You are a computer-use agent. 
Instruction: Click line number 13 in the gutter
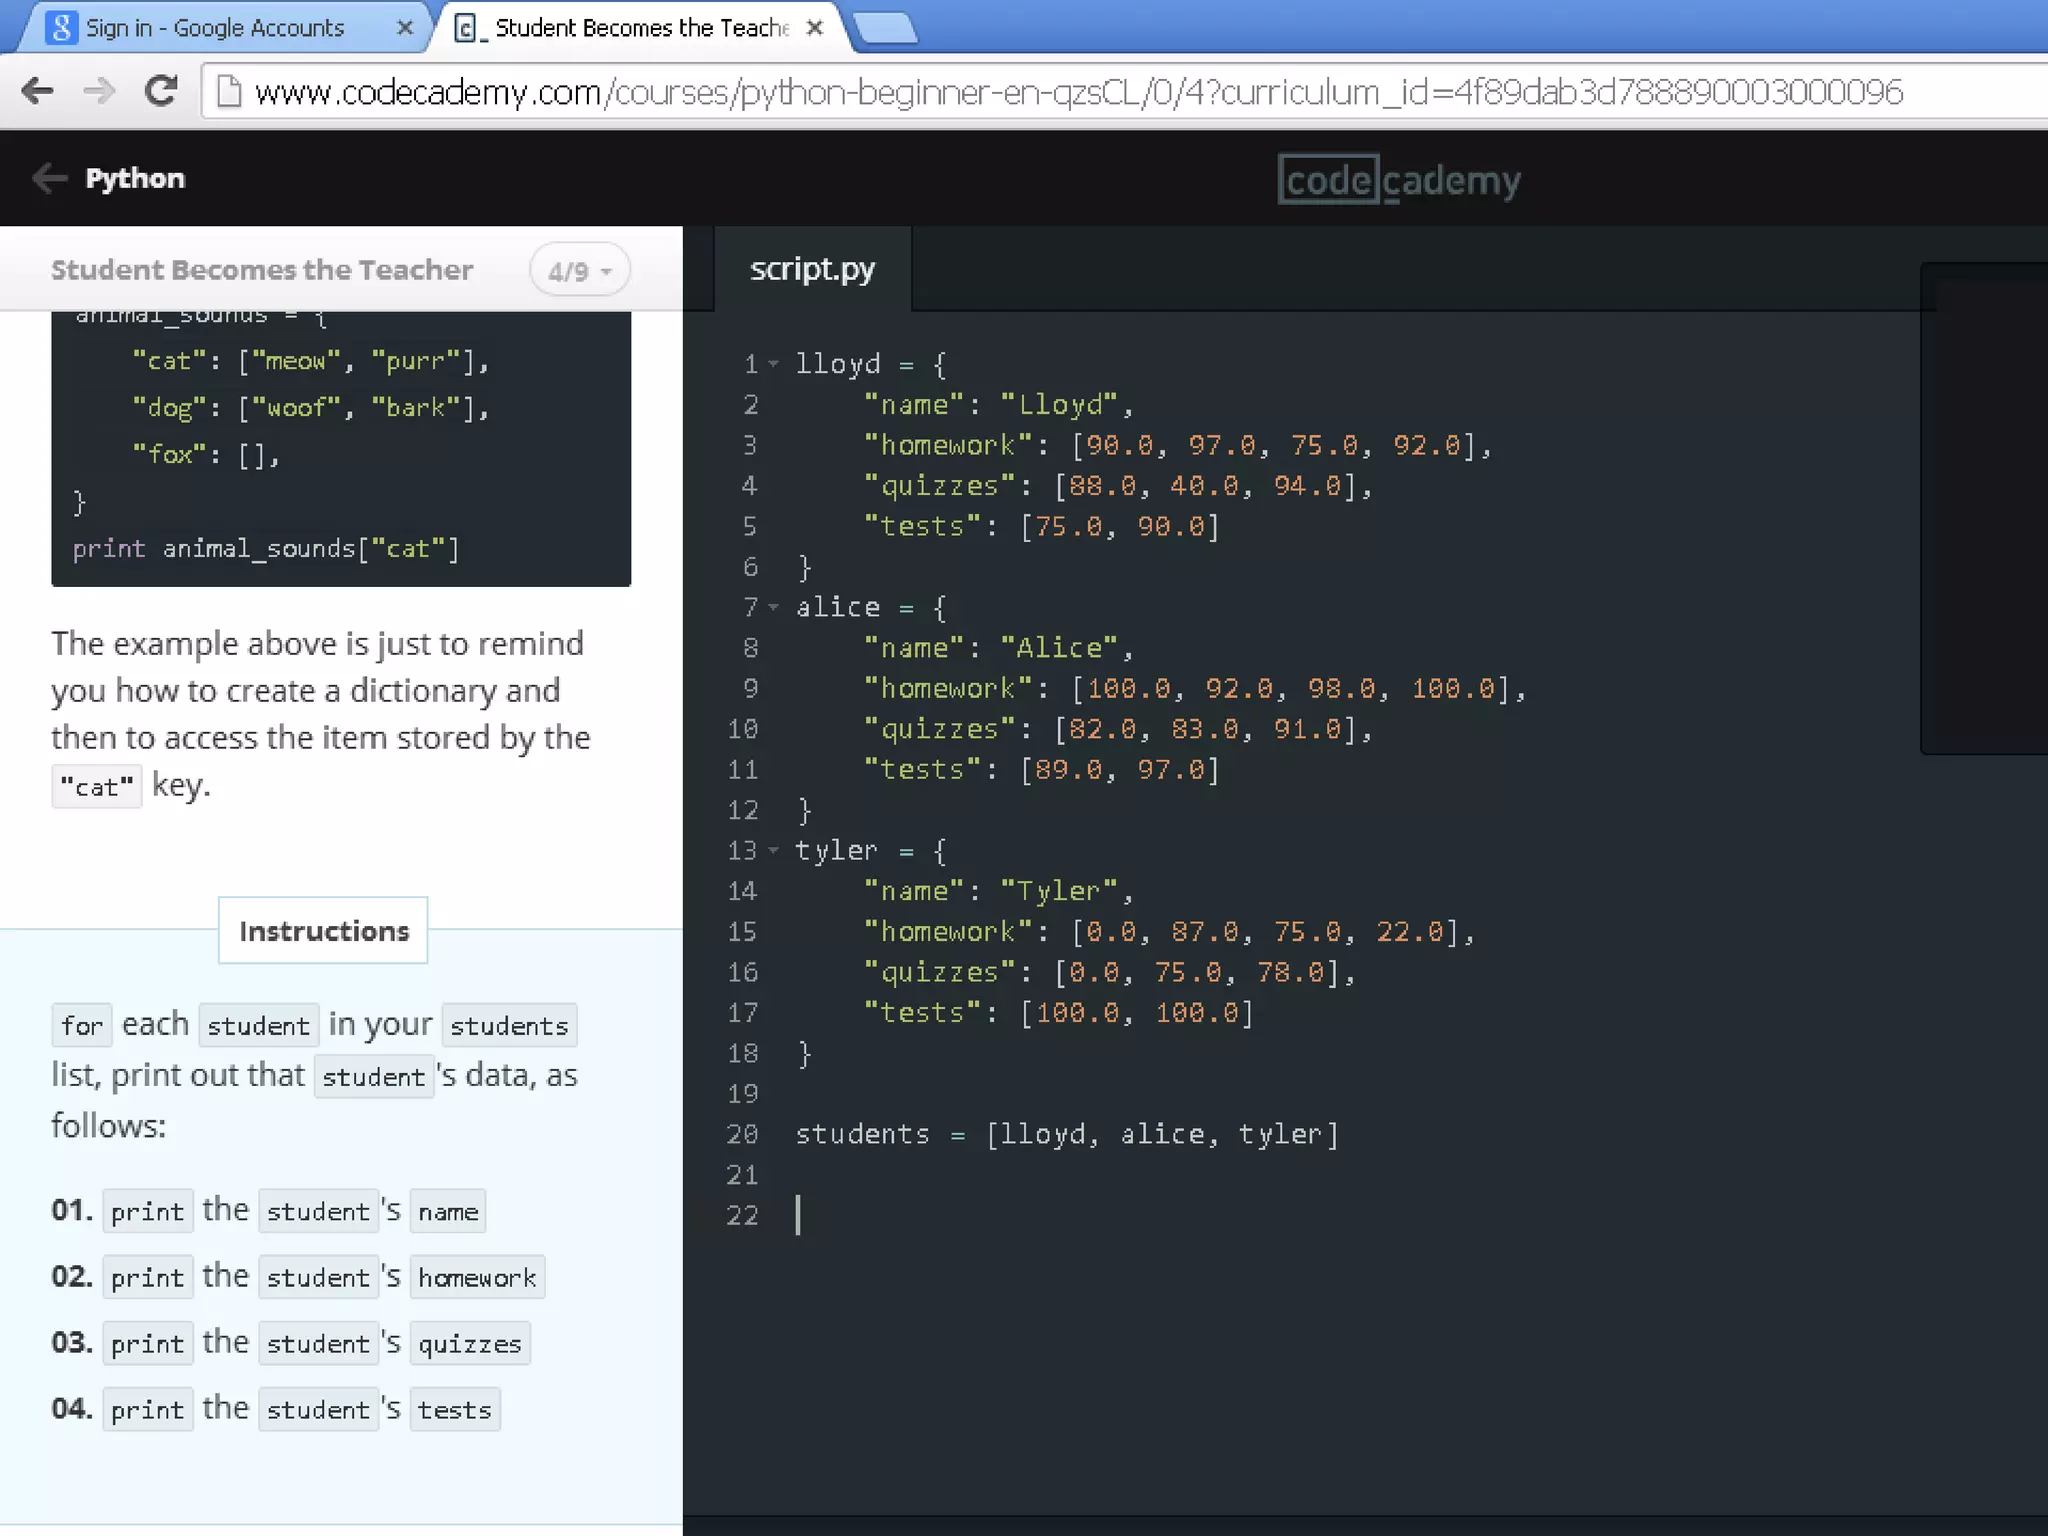pyautogui.click(x=742, y=851)
